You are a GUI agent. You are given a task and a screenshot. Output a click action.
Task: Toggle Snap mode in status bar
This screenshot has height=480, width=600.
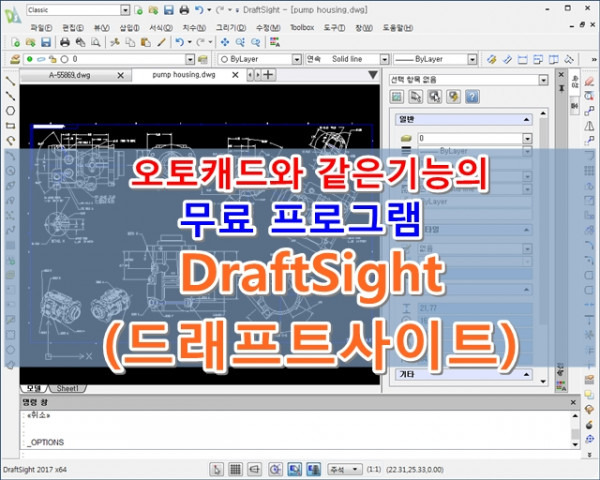tap(217, 469)
